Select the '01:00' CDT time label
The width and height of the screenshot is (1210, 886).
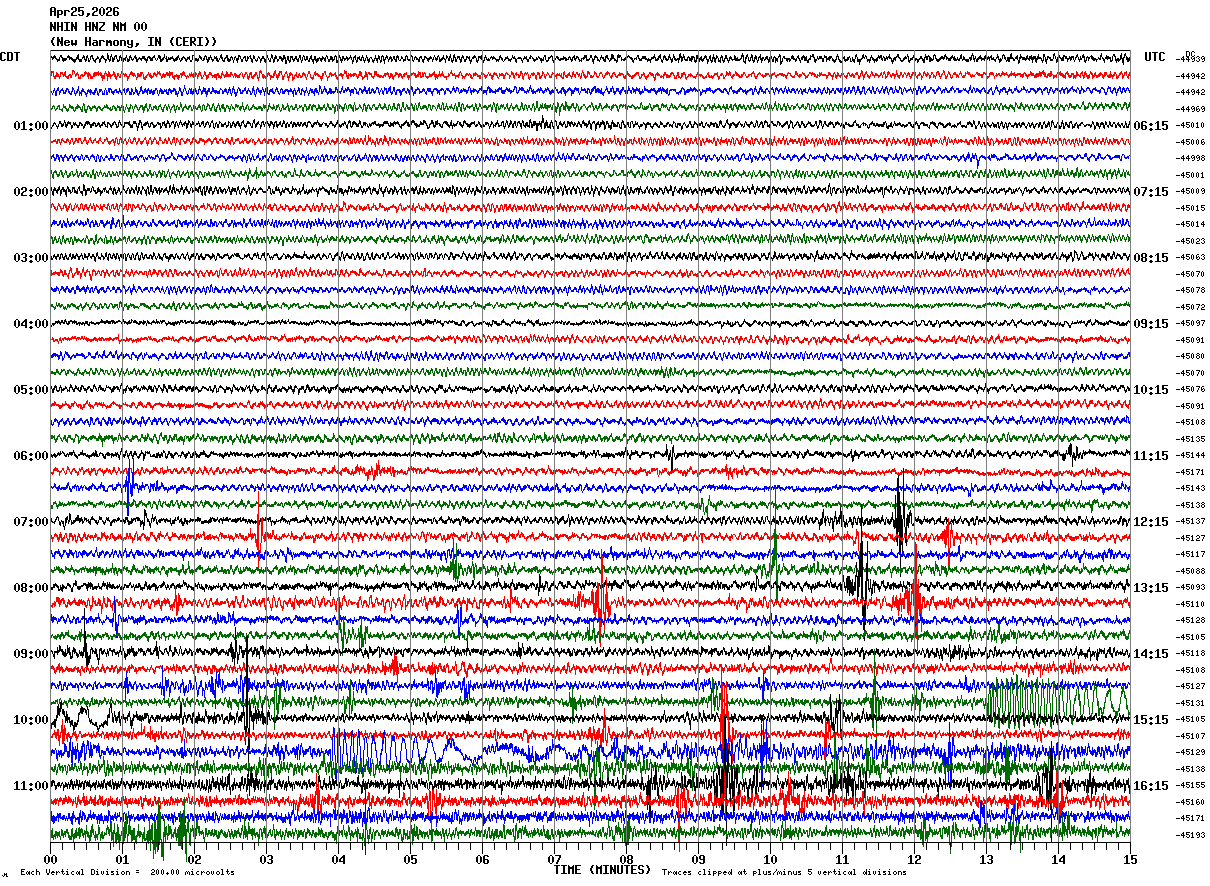[31, 126]
